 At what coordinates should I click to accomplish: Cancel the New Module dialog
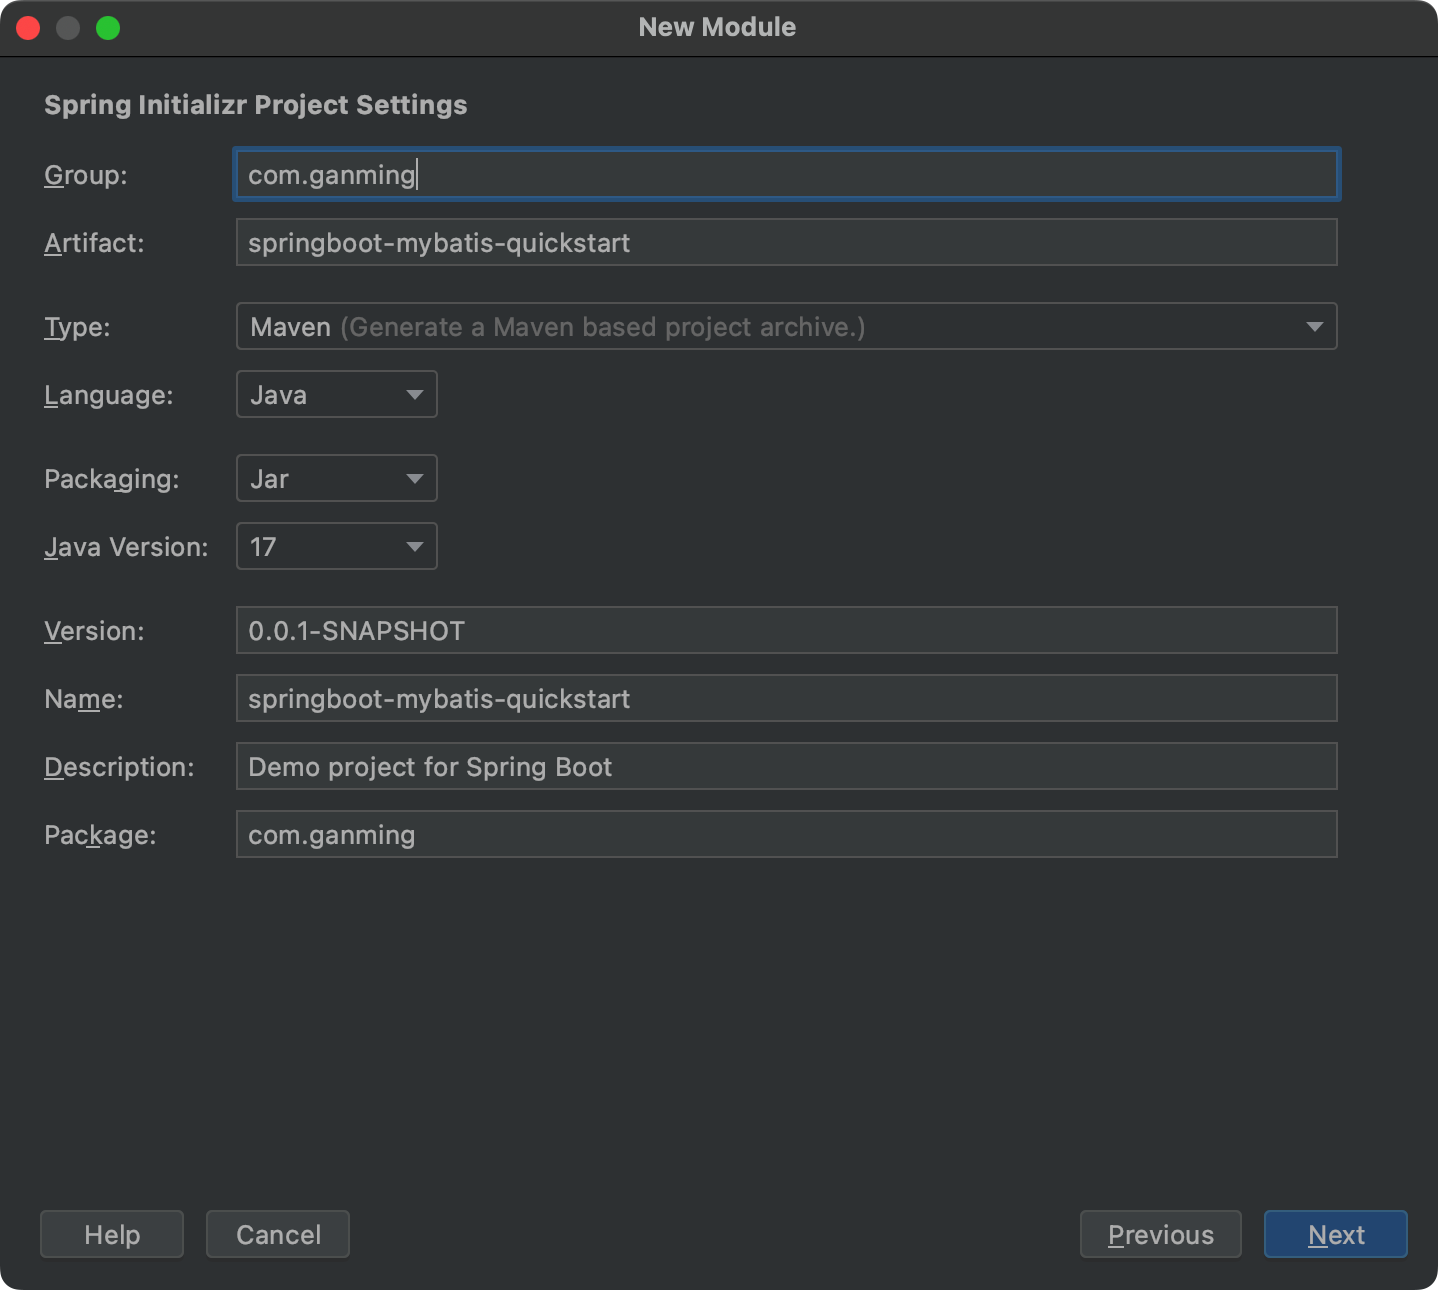pos(278,1235)
